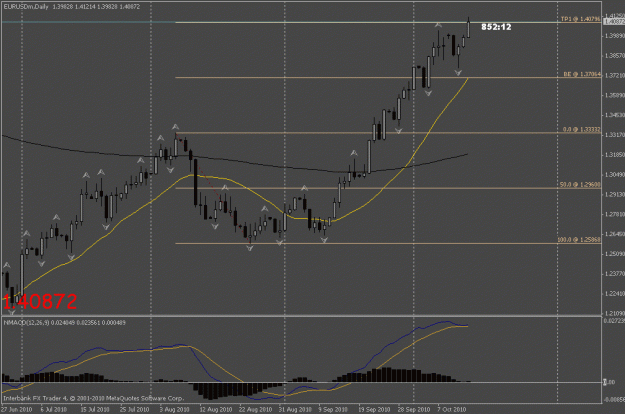Image resolution: width=625 pixels, height=414 pixels.
Task: Click the latest candlestick touching the TP1 line
Action: point(468,29)
